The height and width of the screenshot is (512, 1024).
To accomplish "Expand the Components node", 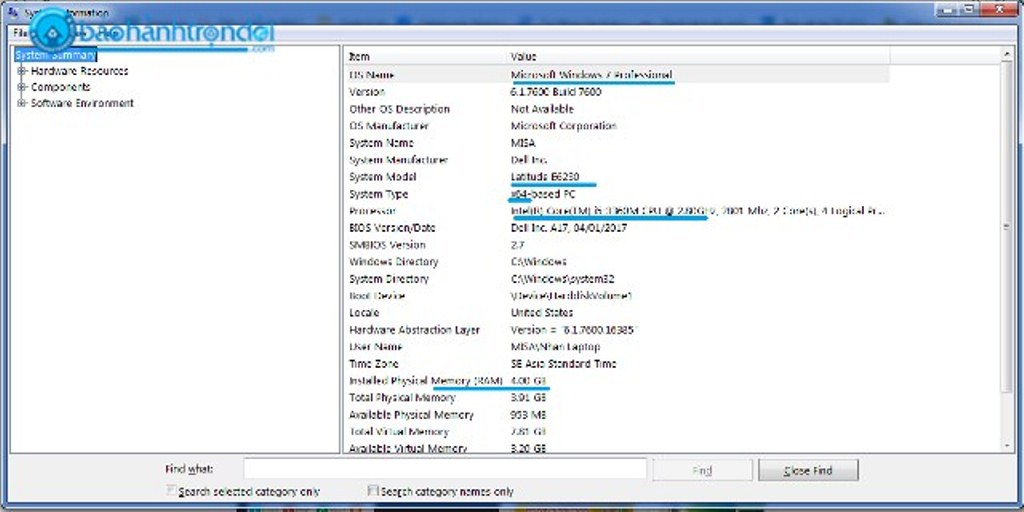I will [x=22, y=87].
